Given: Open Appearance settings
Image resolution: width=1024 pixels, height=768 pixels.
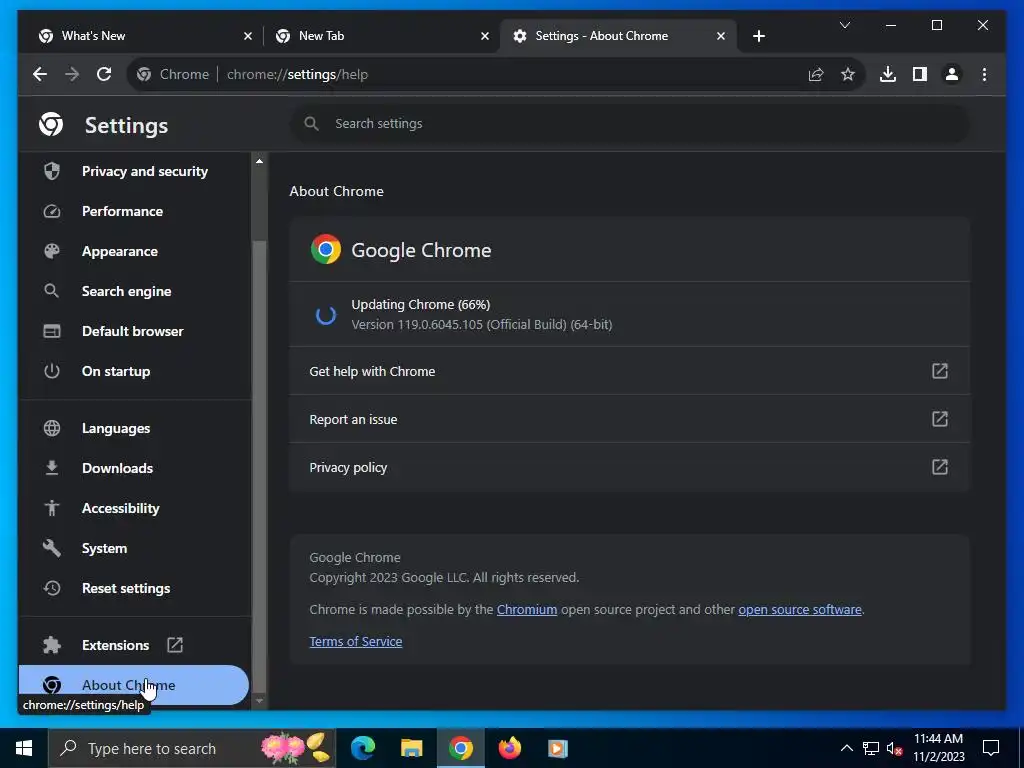Looking at the screenshot, I should [135, 251].
